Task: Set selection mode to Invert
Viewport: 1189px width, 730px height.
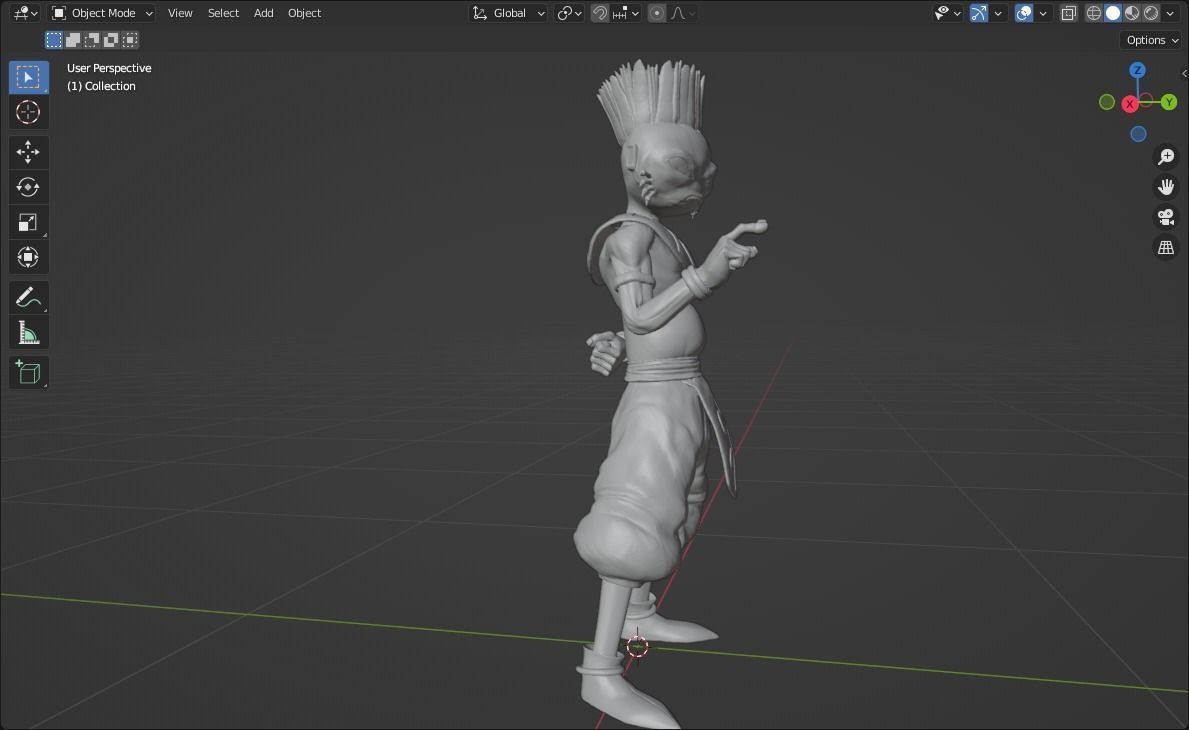Action: [111, 39]
